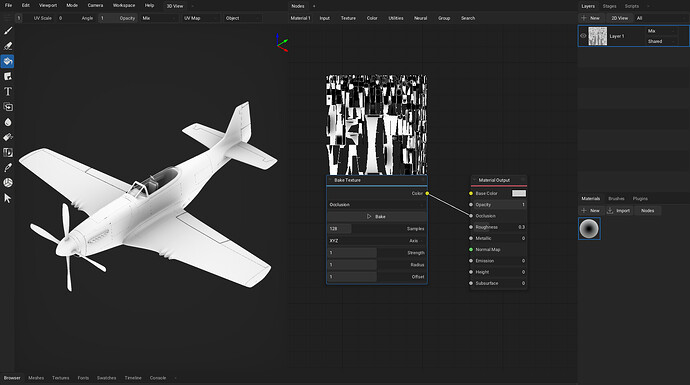Click the play icon on Bake button
The height and width of the screenshot is (385, 690).
pyautogui.click(x=369, y=216)
